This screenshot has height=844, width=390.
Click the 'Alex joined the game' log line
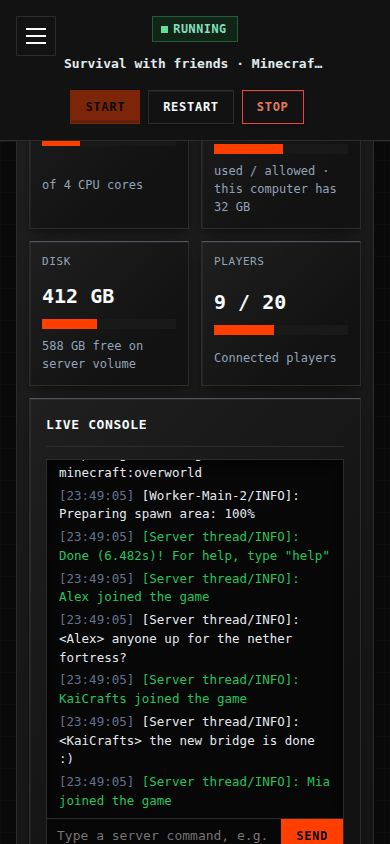click(179, 588)
